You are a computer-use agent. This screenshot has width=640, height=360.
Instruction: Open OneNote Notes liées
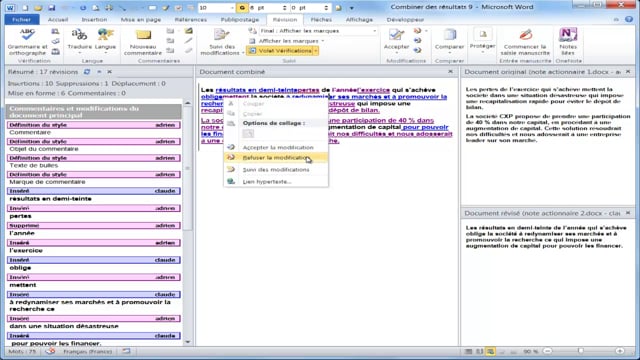(x=568, y=42)
